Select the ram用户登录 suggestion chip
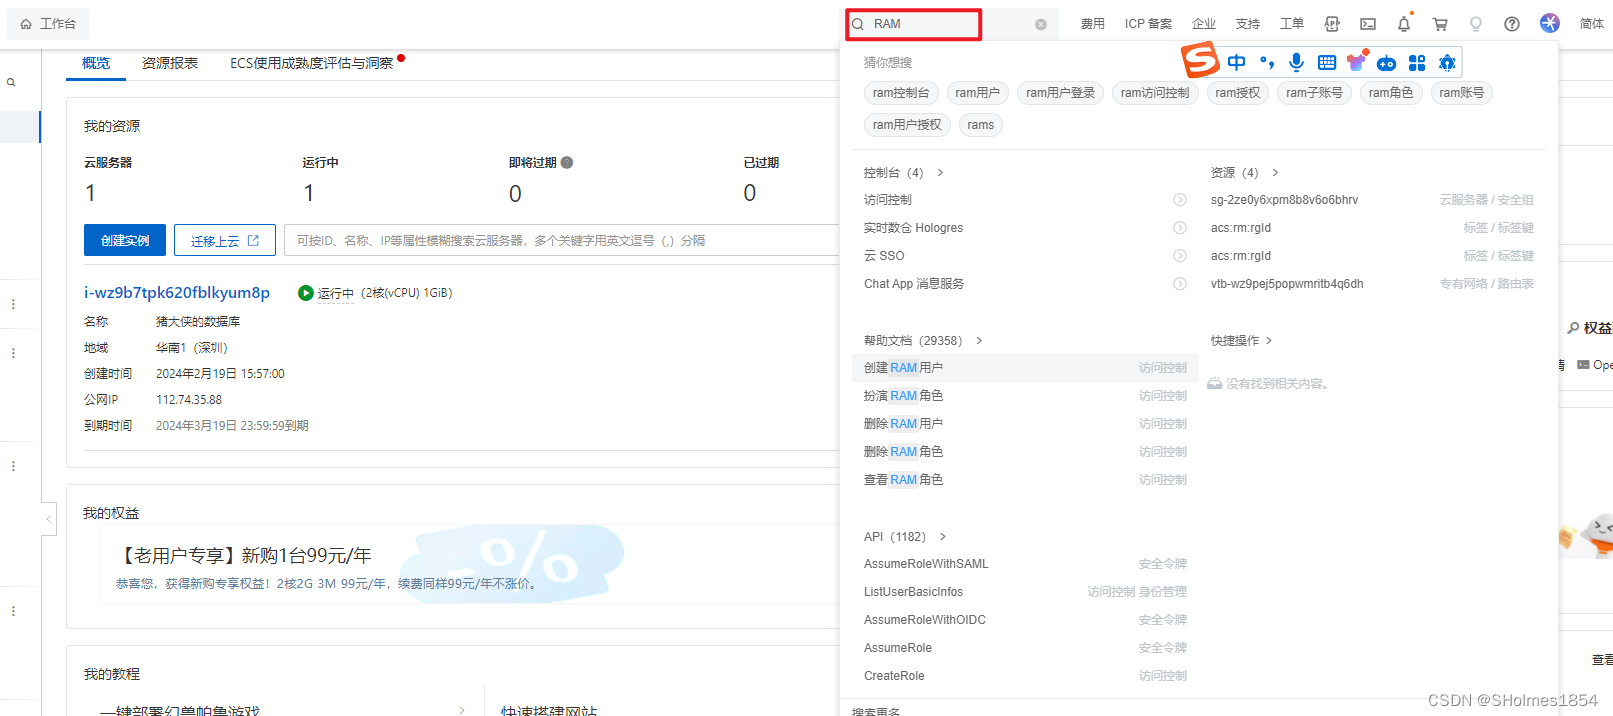Viewport: 1613px width, 716px height. tap(1061, 93)
